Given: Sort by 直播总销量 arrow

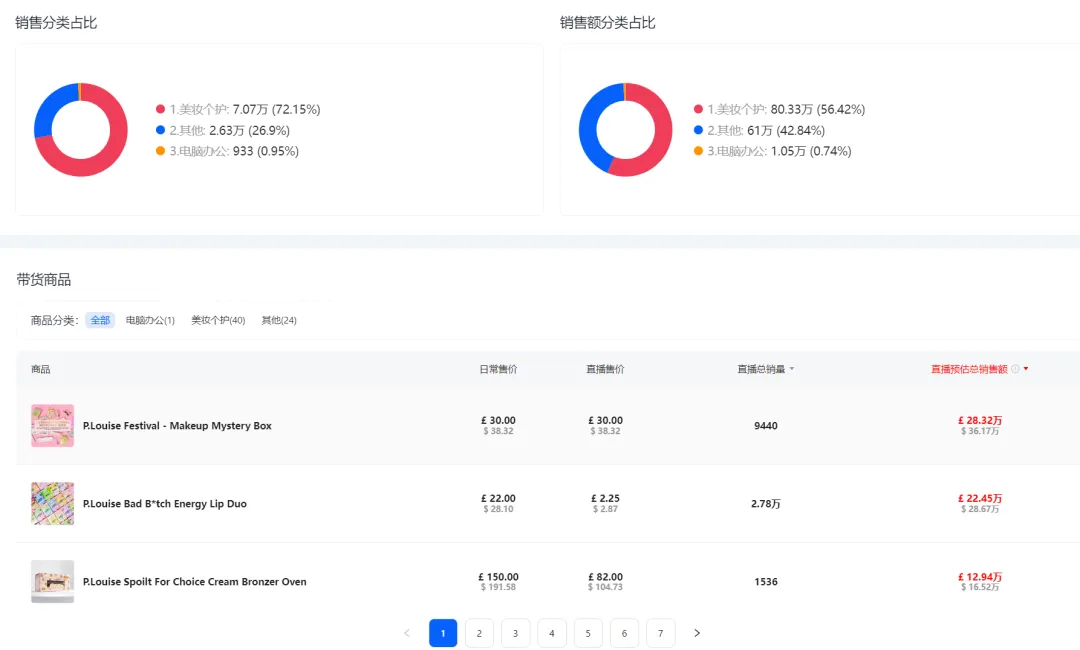Looking at the screenshot, I should point(791,369).
